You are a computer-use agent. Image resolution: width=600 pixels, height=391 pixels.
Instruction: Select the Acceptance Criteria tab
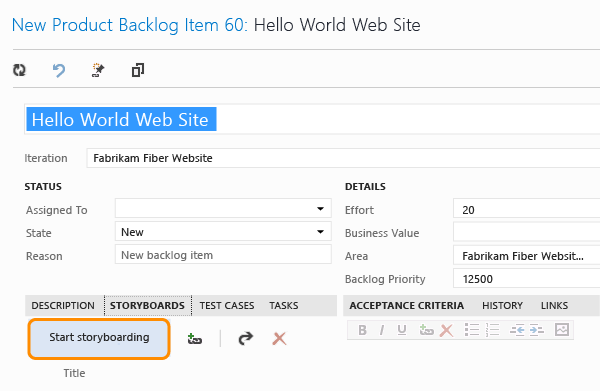[x=406, y=306]
